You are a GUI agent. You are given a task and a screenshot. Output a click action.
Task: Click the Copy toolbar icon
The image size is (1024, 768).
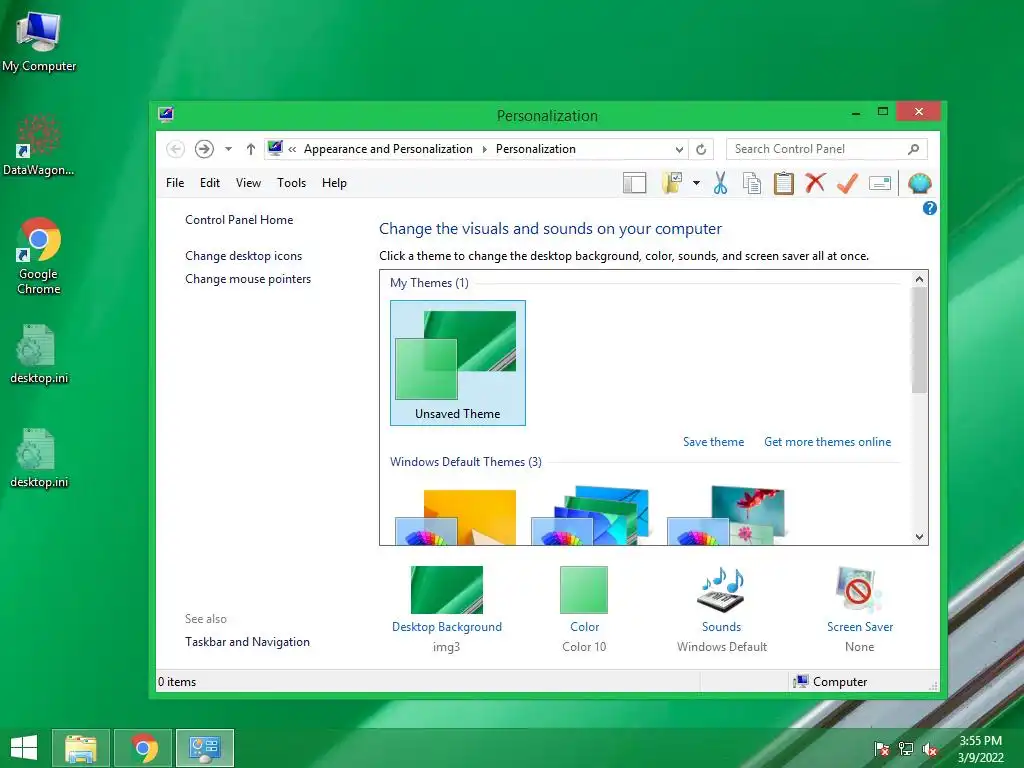pyautogui.click(x=752, y=184)
